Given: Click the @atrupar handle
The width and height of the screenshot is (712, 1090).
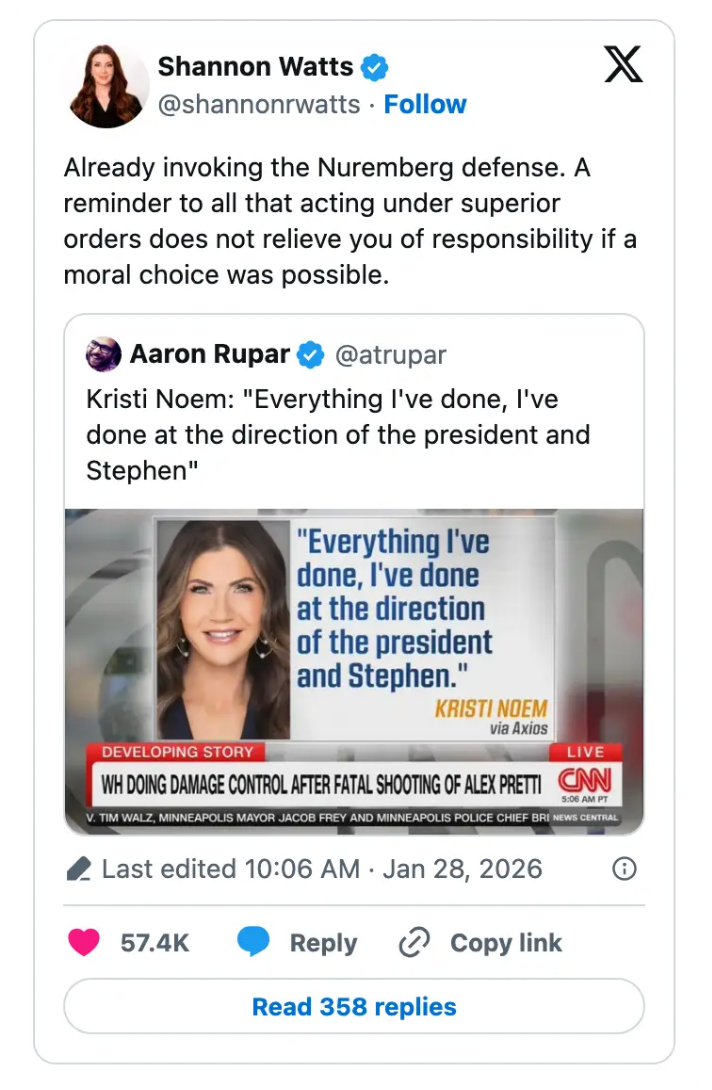Looking at the screenshot, I should (392, 354).
